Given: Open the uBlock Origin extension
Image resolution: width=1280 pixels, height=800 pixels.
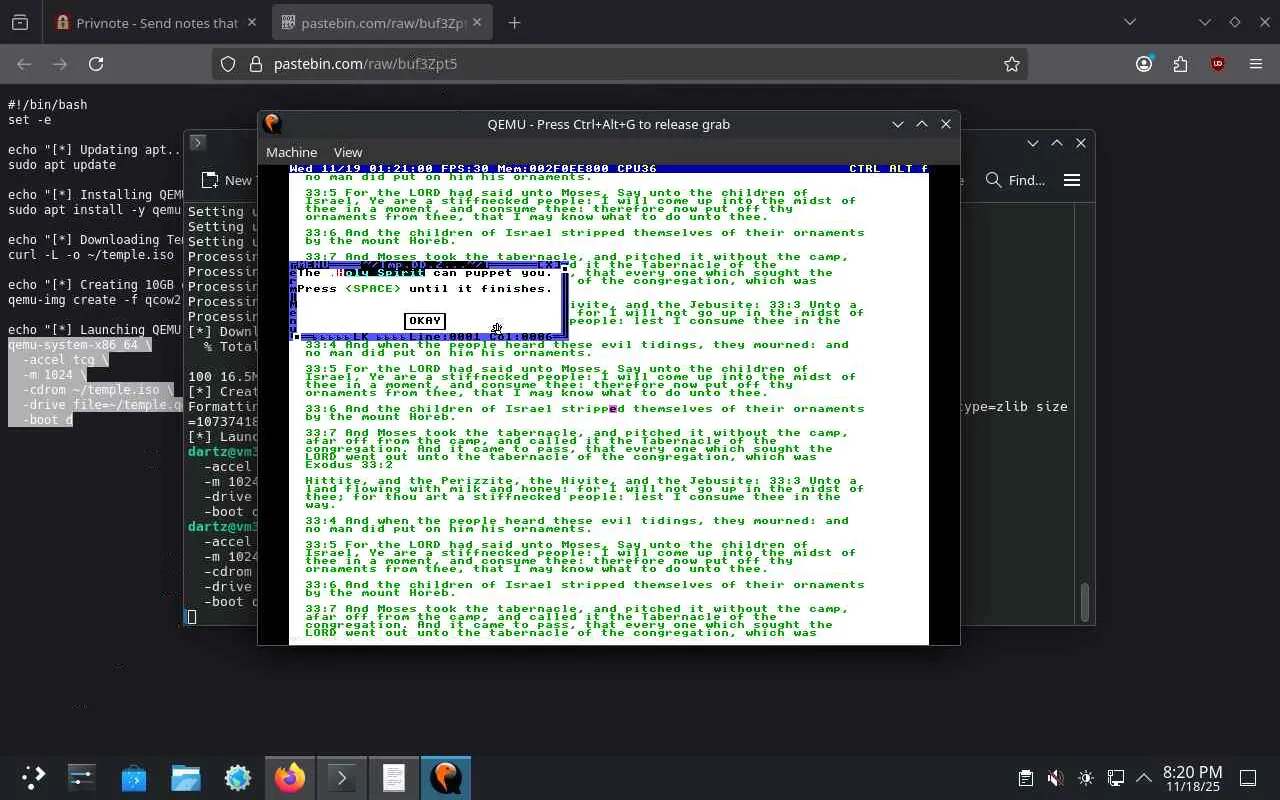Looking at the screenshot, I should [x=1217, y=64].
